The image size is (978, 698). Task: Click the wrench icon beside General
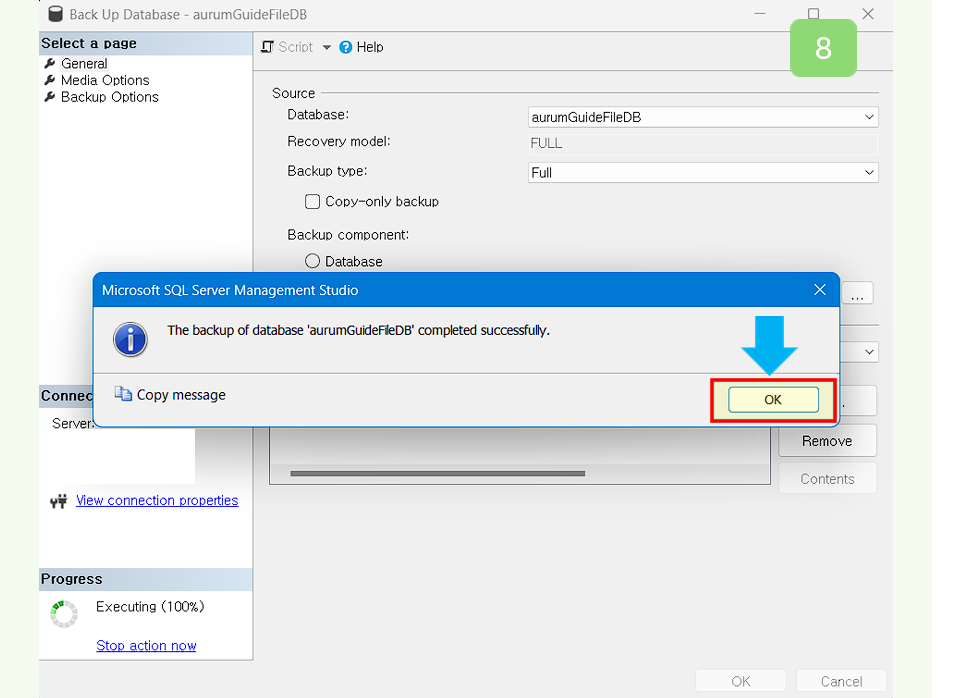pos(50,64)
